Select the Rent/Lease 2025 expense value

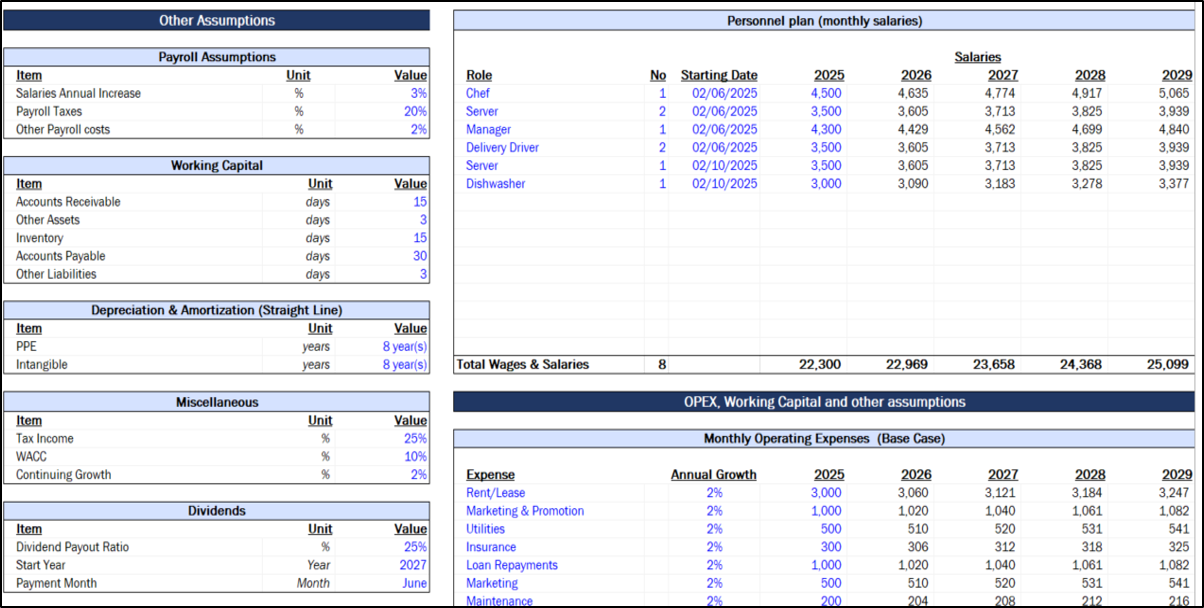826,493
